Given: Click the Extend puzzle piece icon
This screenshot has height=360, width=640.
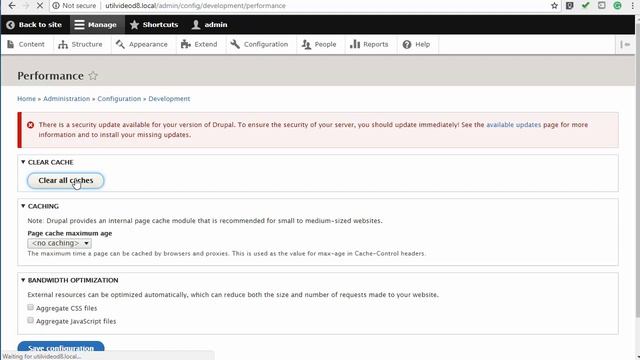Looking at the screenshot, I should click(x=186, y=44).
